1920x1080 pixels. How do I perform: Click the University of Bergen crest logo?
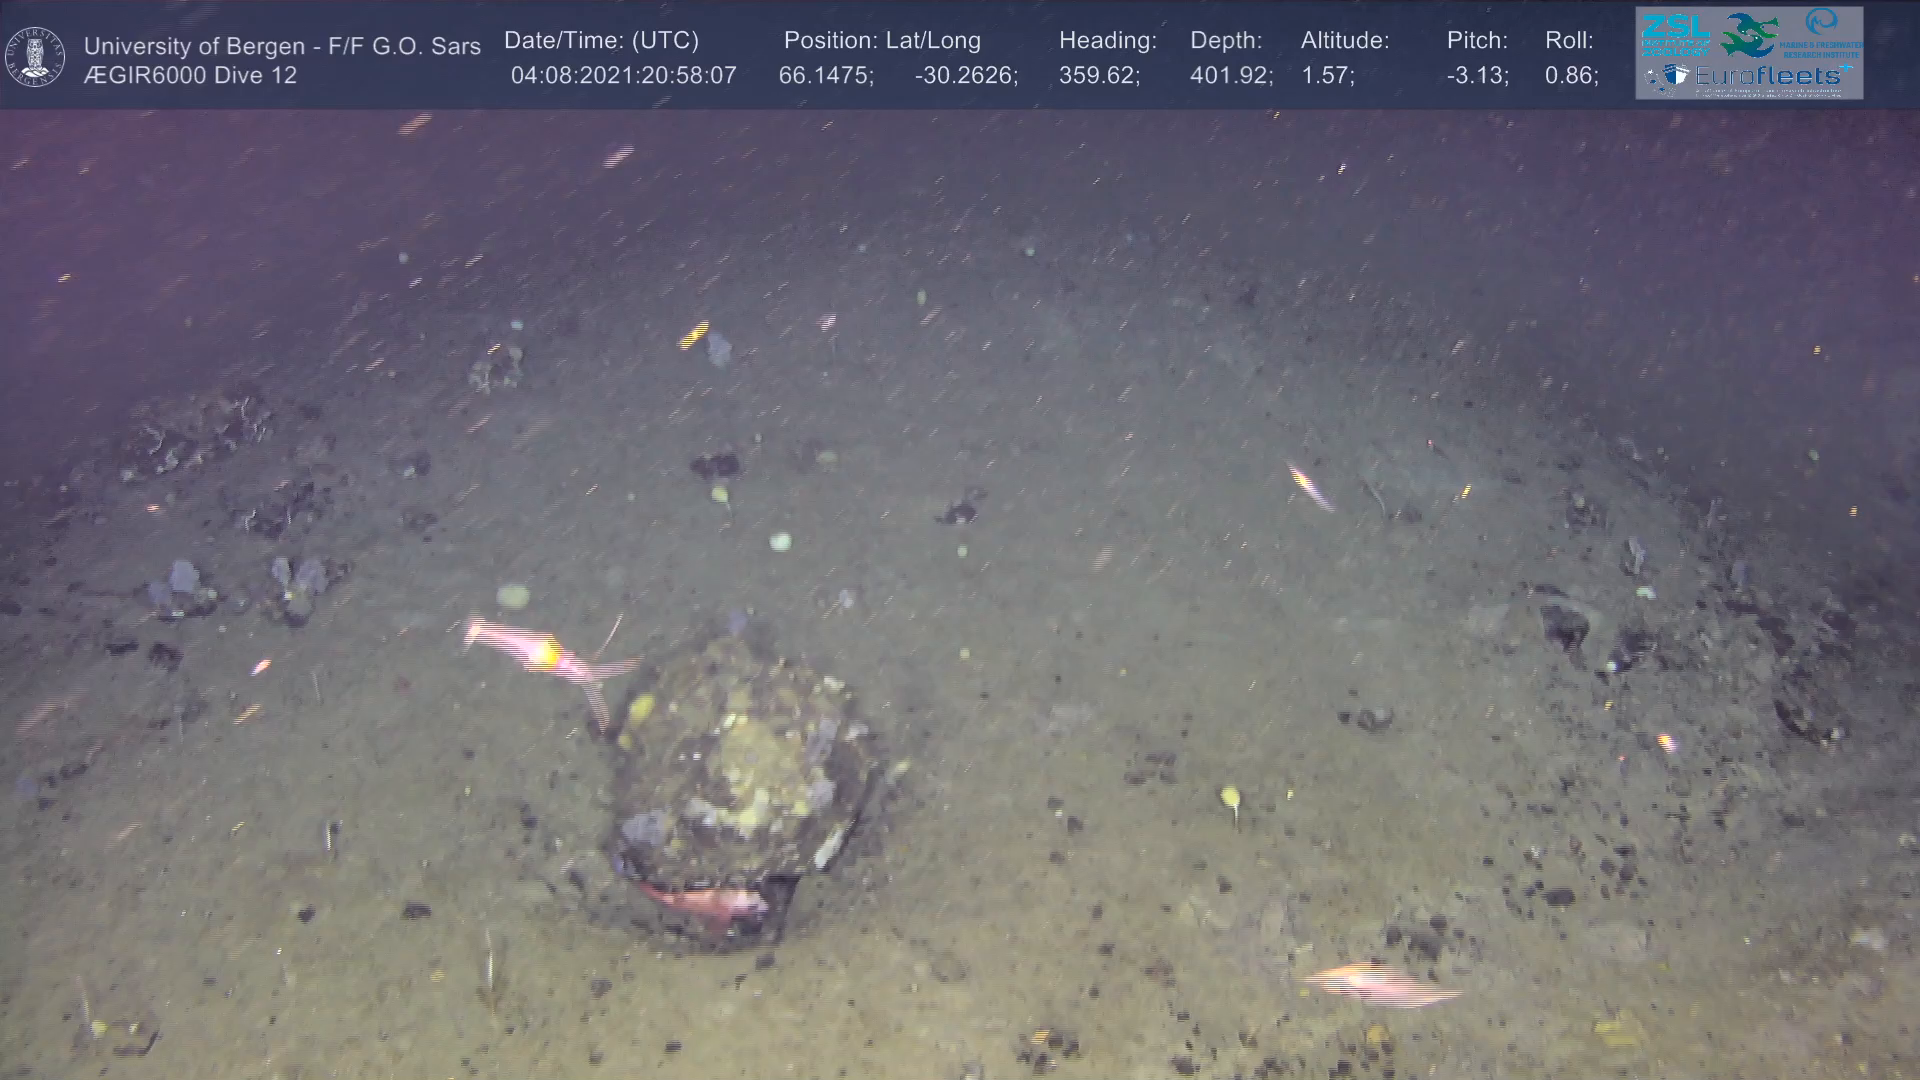tap(35, 56)
